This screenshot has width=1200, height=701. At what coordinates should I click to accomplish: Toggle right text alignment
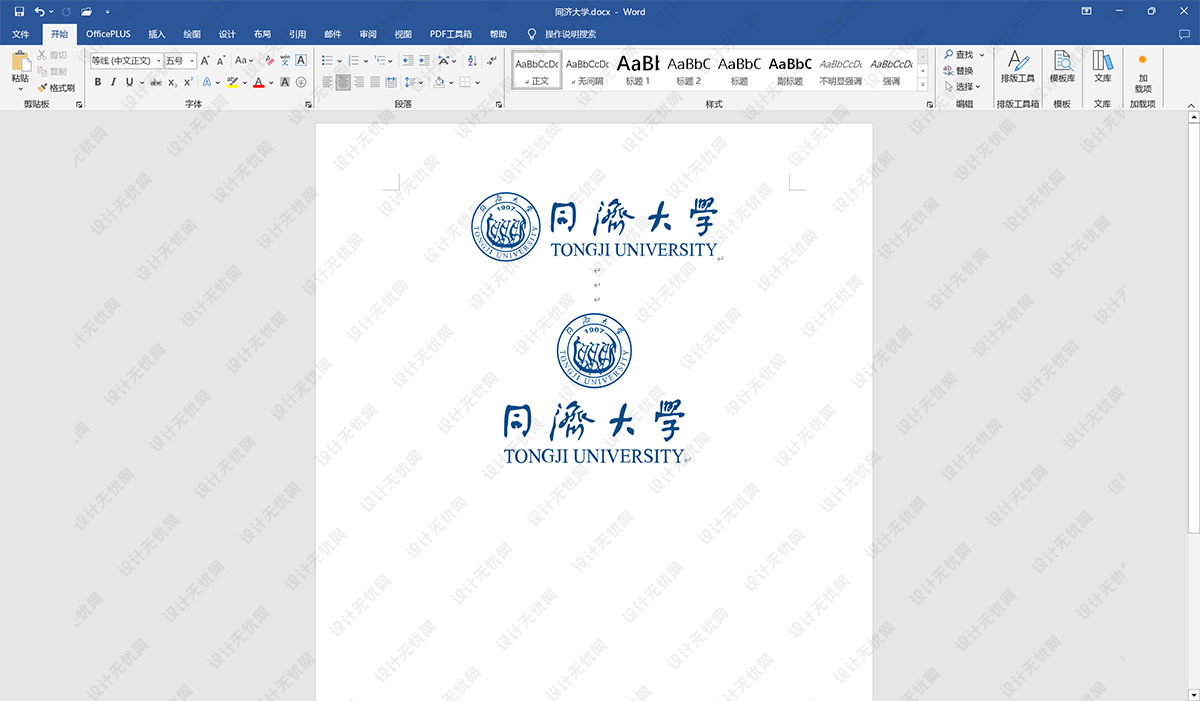359,82
